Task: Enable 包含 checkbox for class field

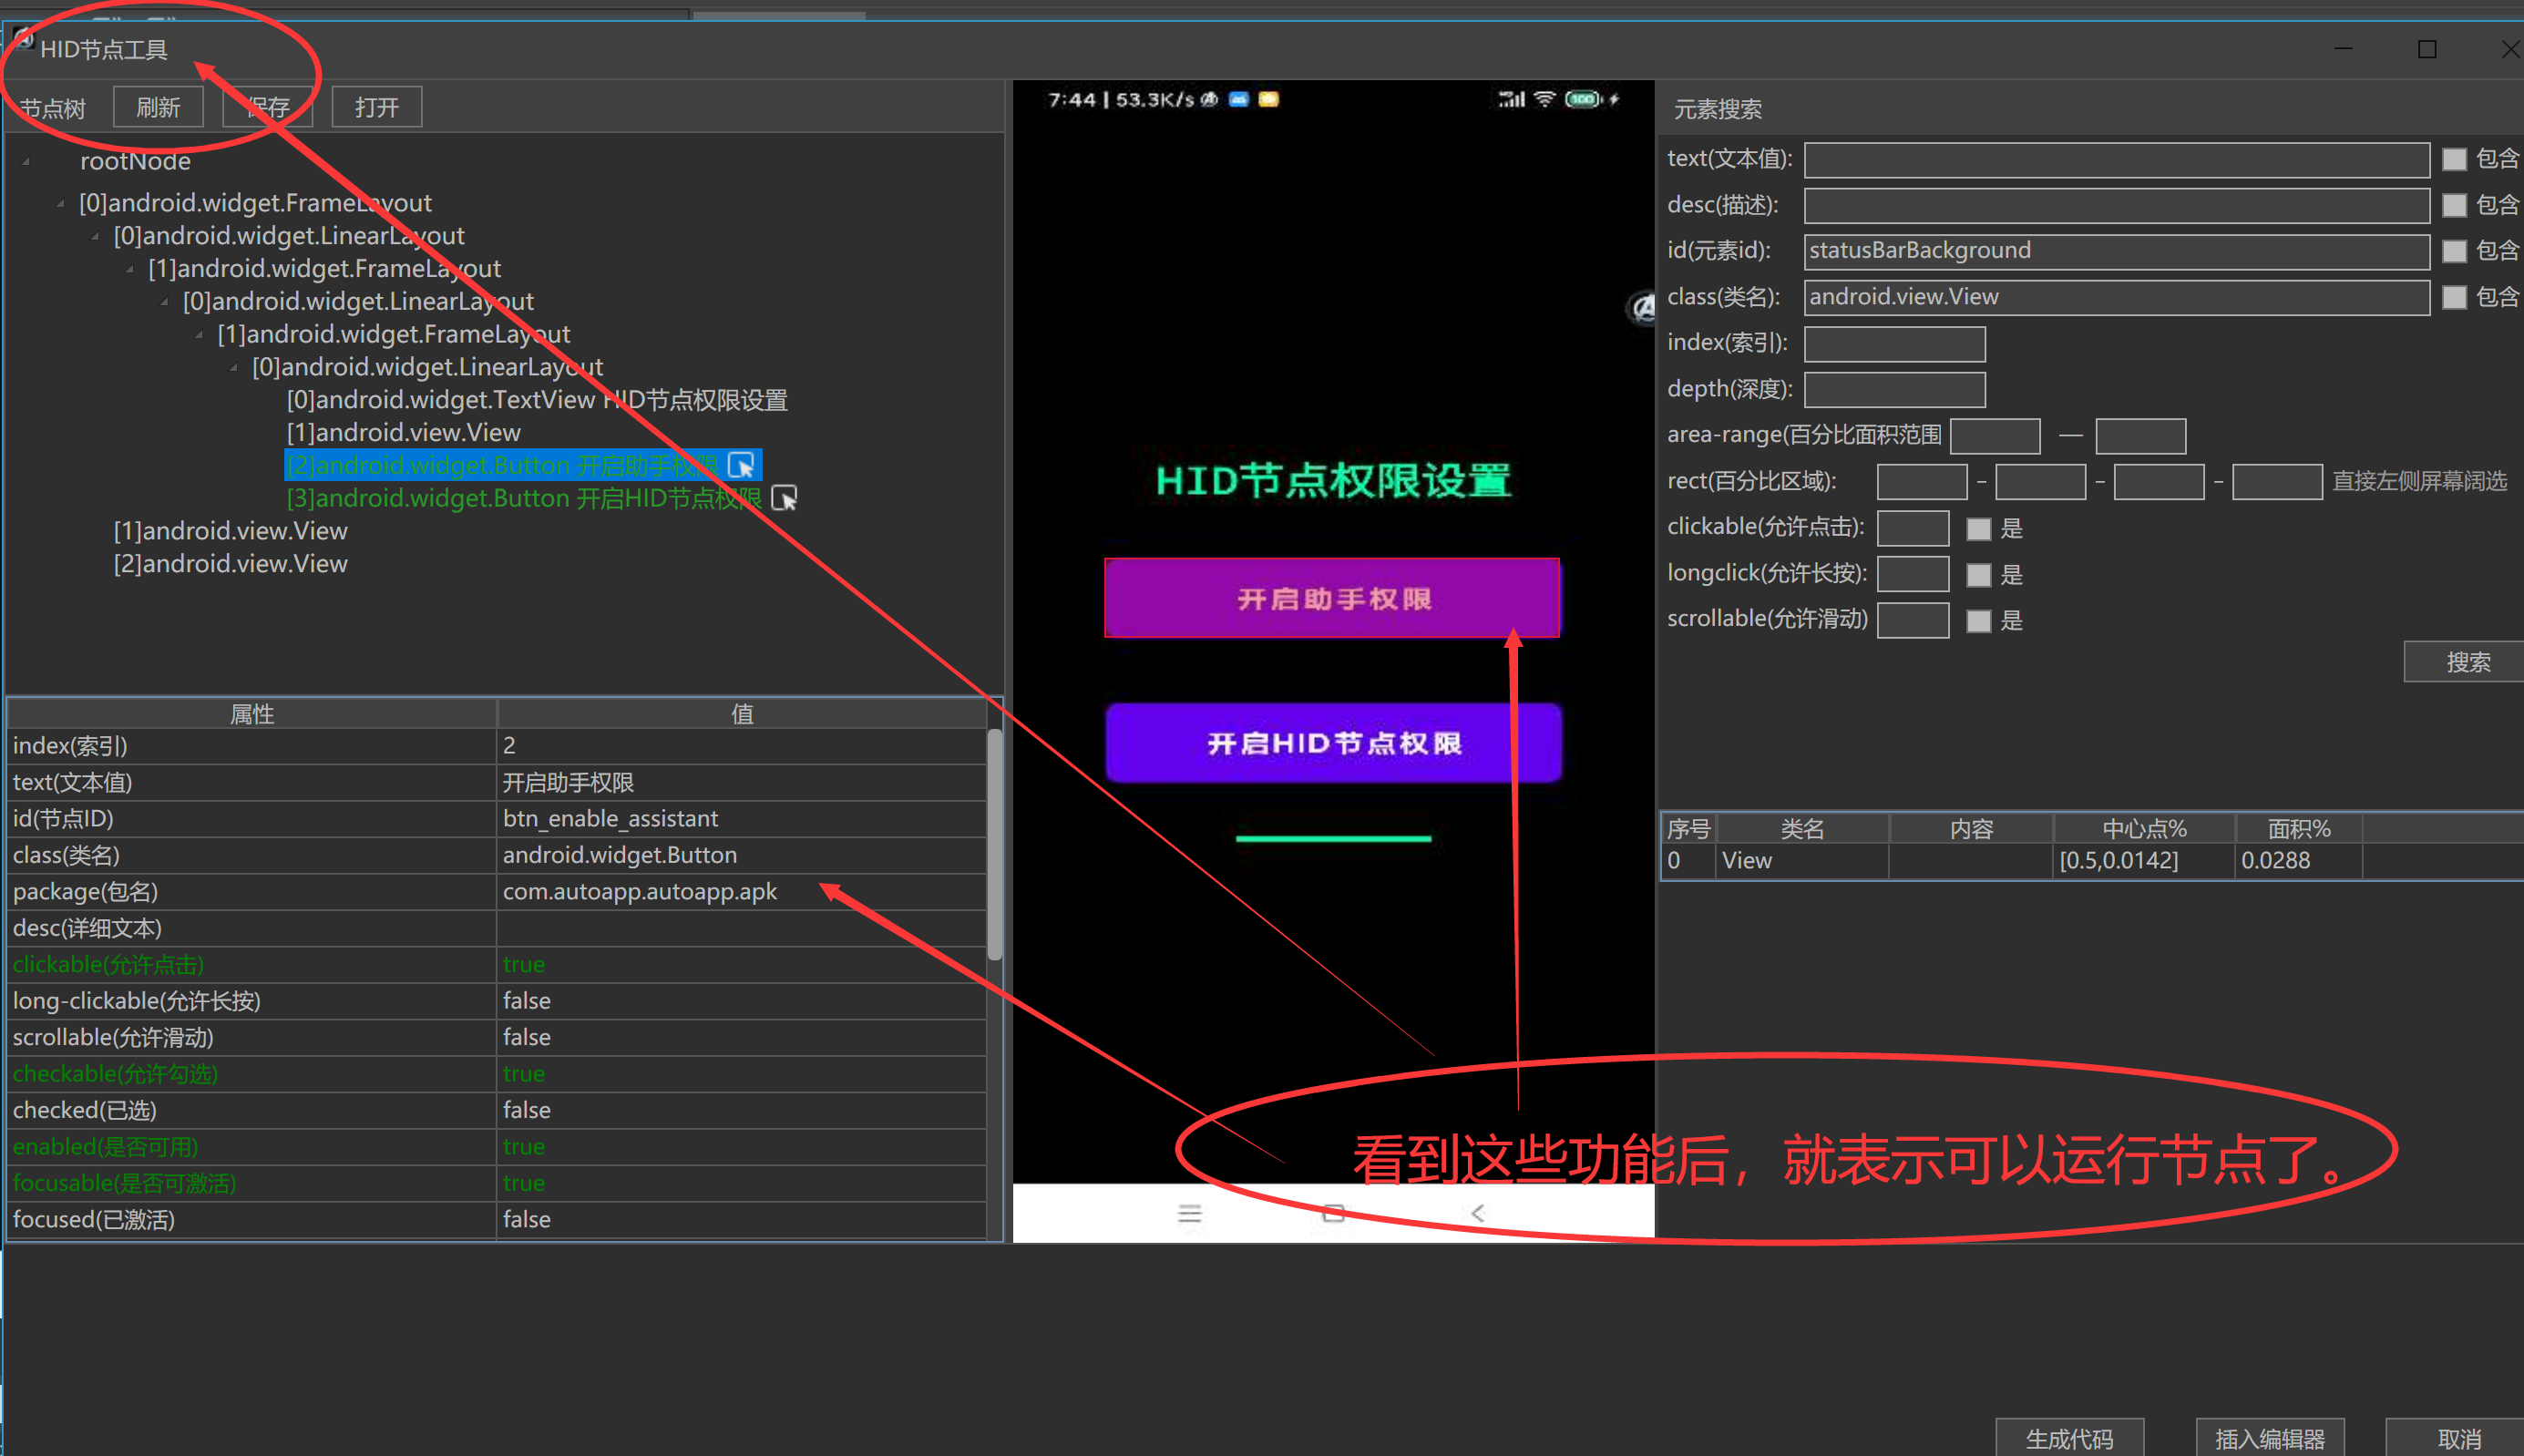Action: (2454, 298)
